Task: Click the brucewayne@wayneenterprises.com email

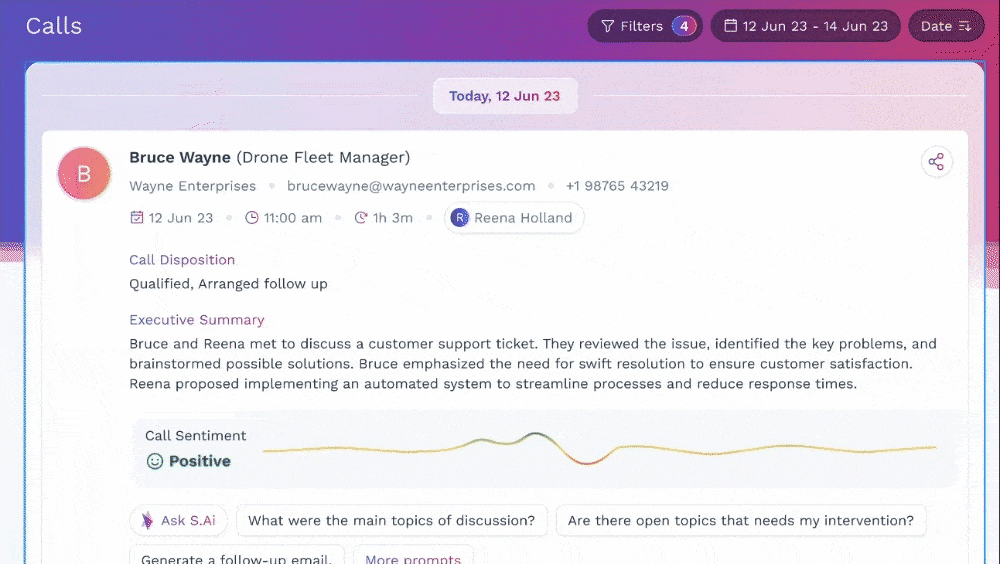Action: pyautogui.click(x=411, y=186)
